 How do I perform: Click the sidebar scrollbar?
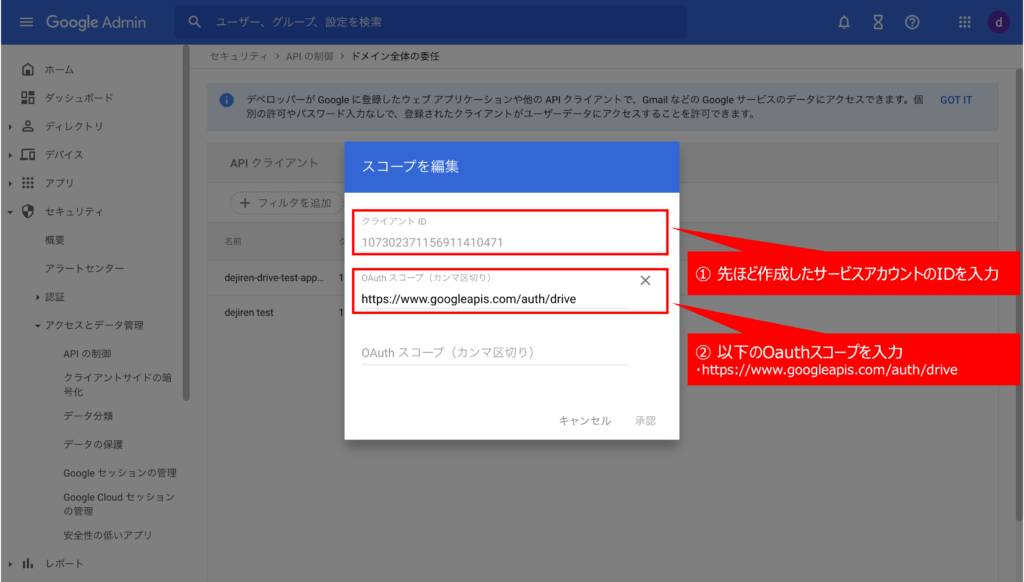coord(186,222)
